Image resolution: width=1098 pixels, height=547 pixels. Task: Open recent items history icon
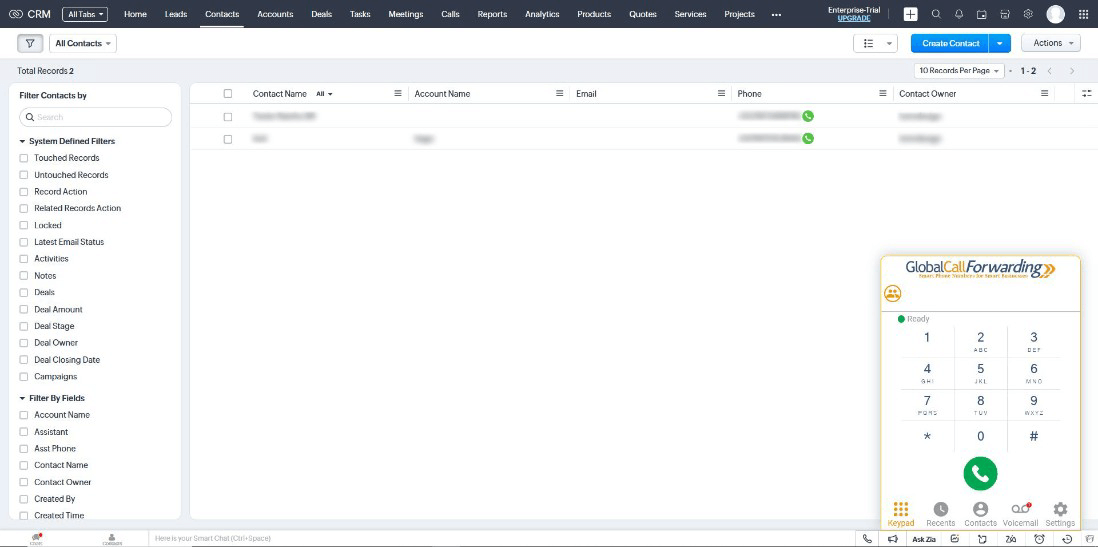pyautogui.click(x=1067, y=539)
